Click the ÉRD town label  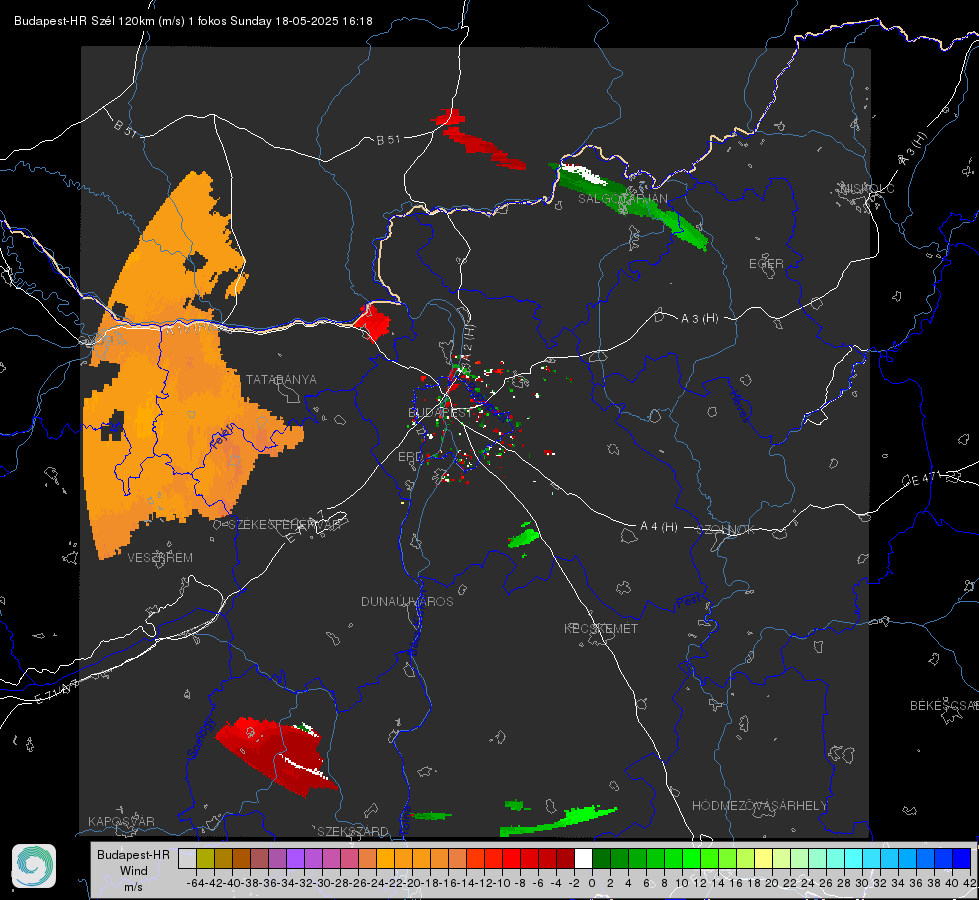[x=410, y=457]
